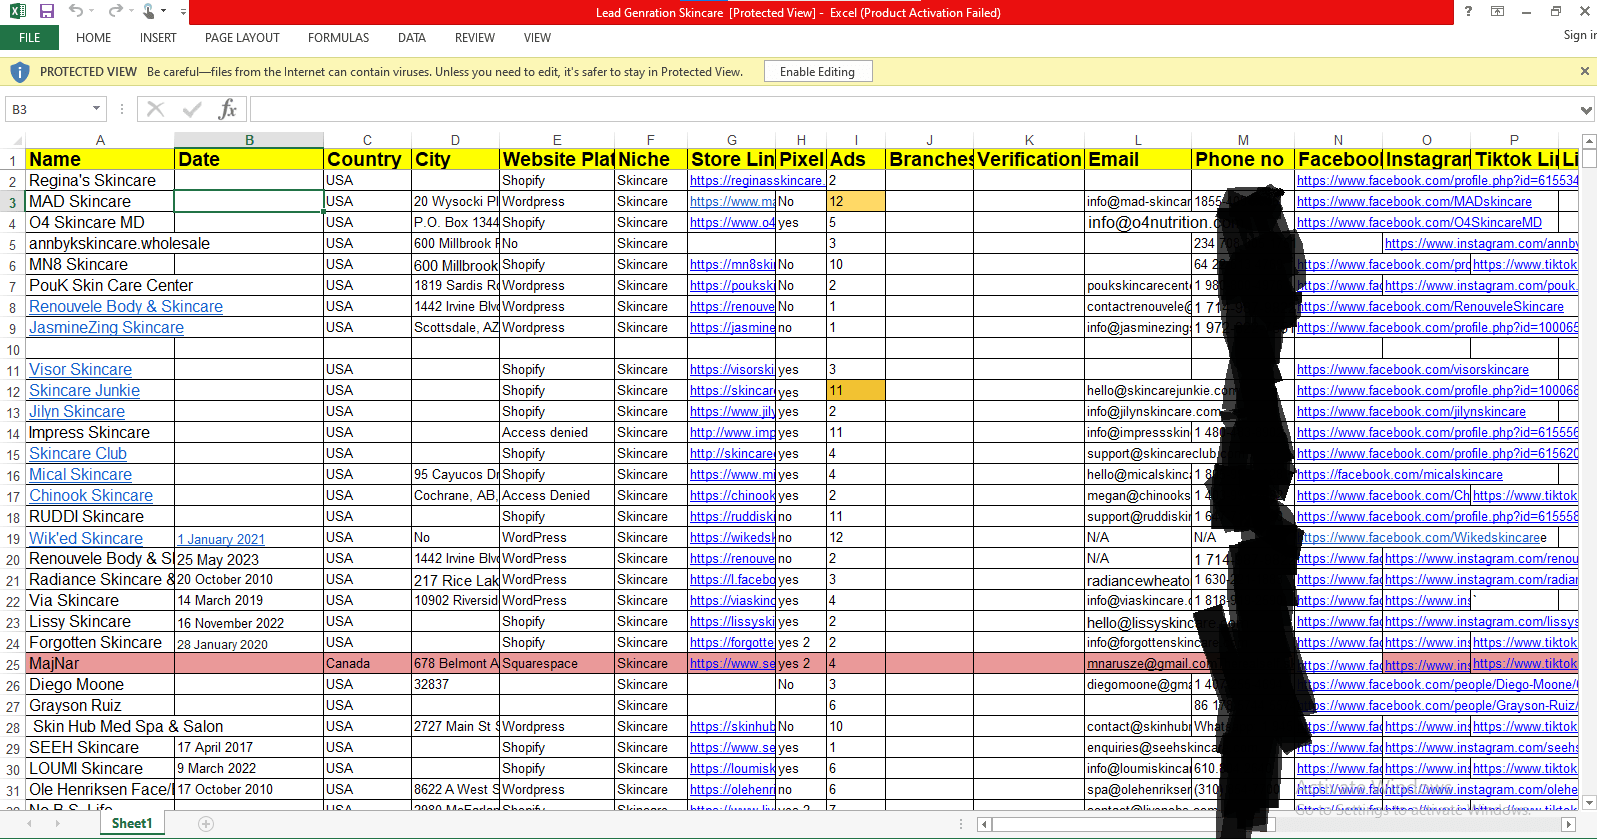Screen dimensions: 1597x839
Task: Open the Chinook Skincare hyperlink
Action: [91, 496]
